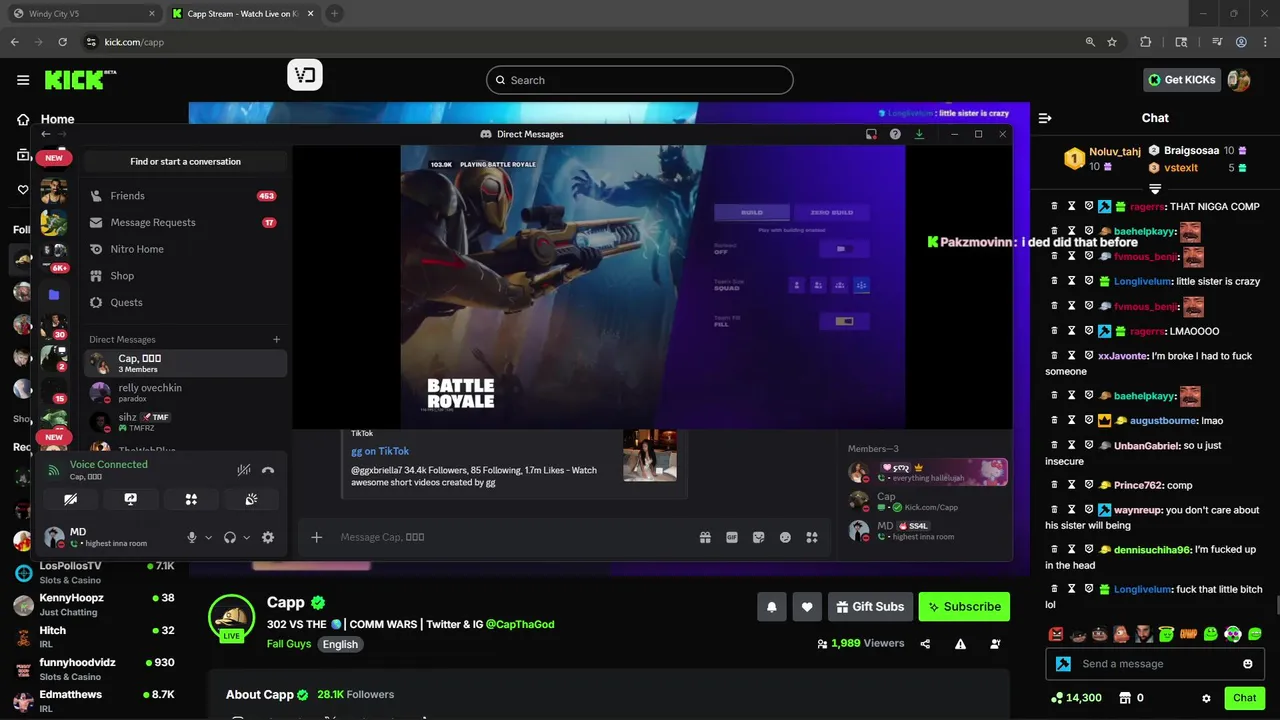The width and height of the screenshot is (1280, 720).
Task: Open Kick chat settings gear
Action: (x=1206, y=698)
